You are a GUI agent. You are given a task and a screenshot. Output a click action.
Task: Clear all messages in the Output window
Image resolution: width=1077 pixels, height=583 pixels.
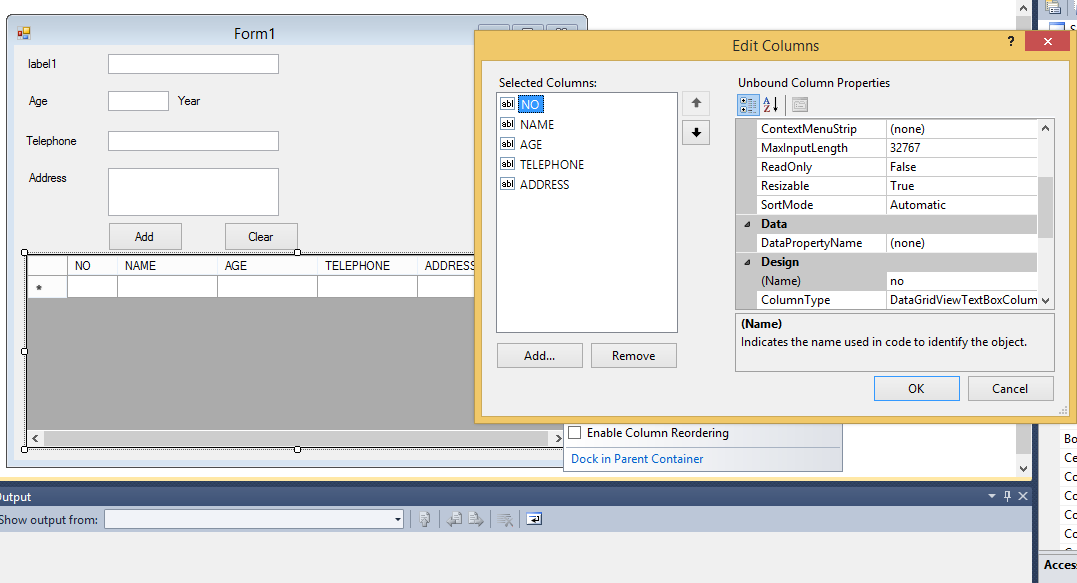(x=503, y=519)
